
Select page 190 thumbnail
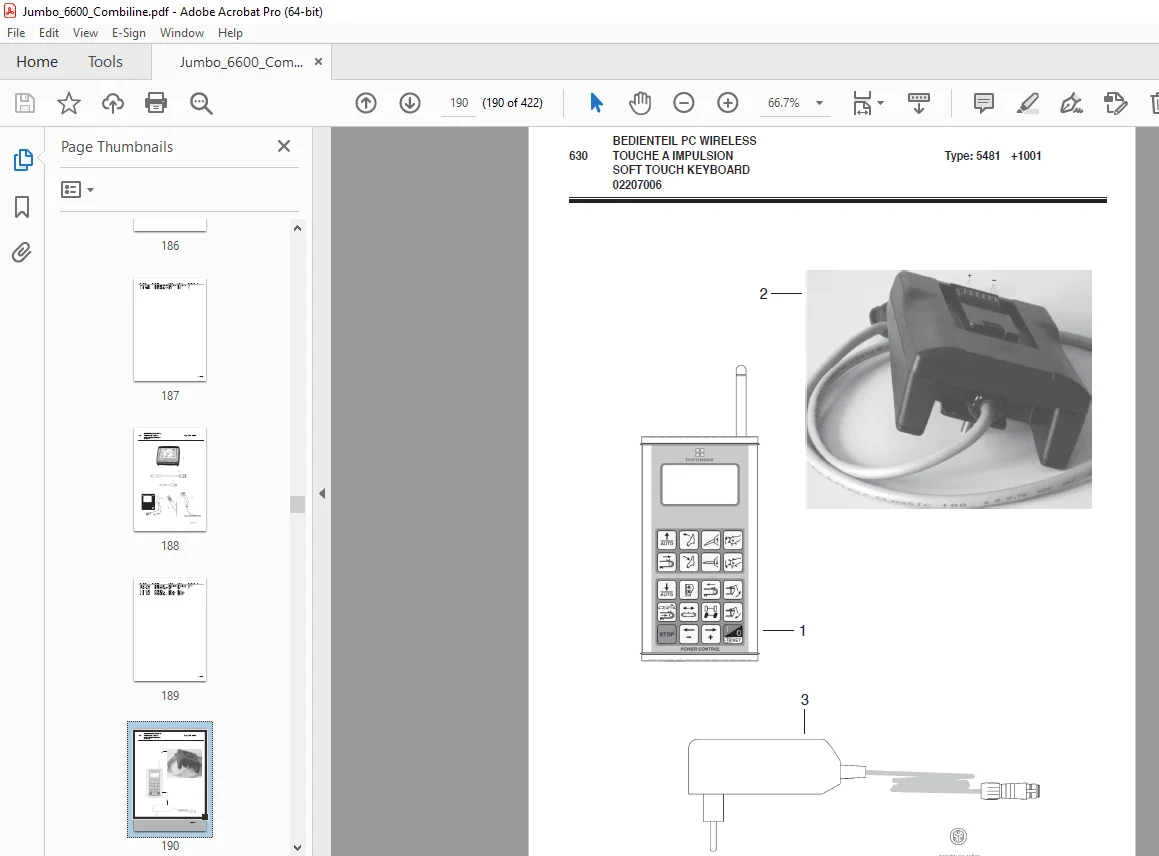[170, 779]
